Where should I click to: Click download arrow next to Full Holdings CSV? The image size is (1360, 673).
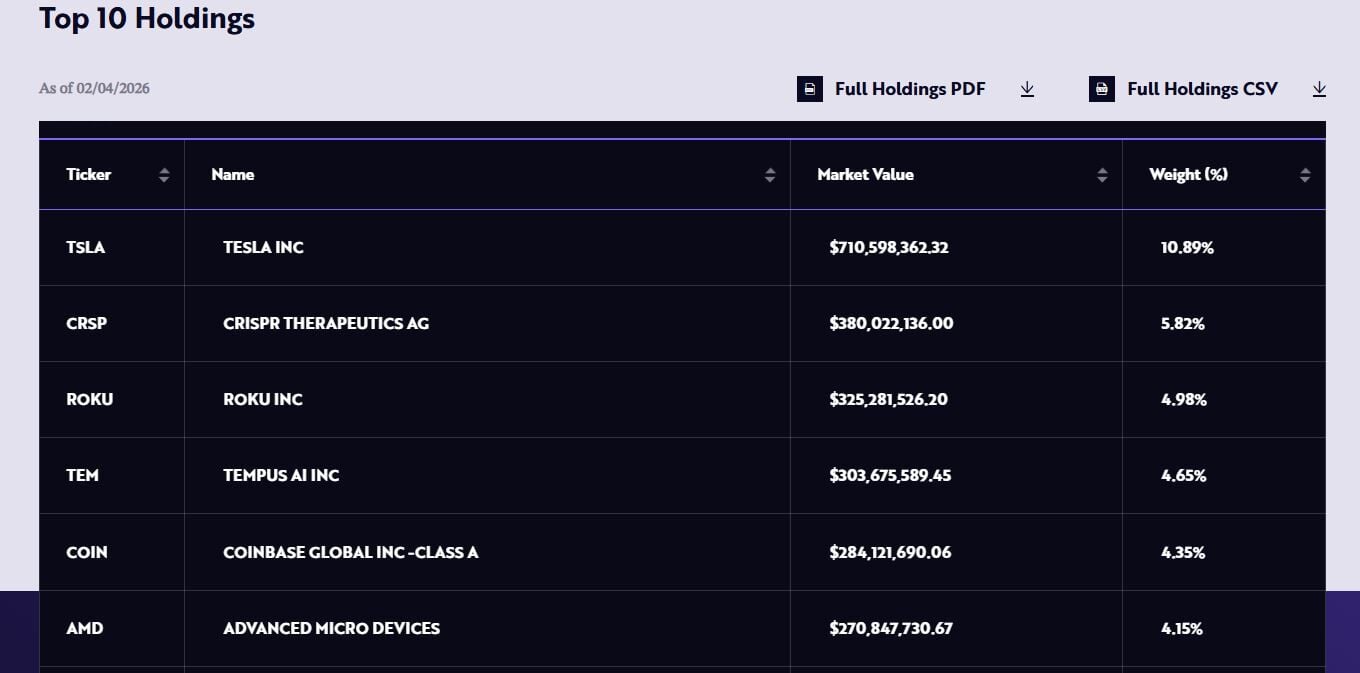coord(1319,89)
